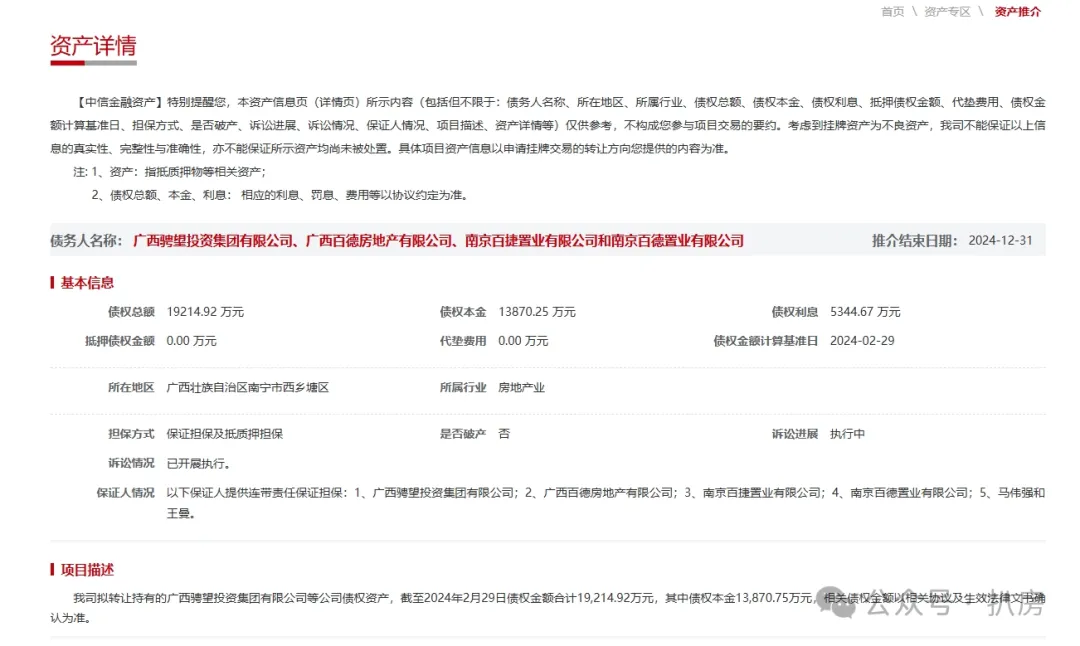Click the 代垫费用 value 0.00 万元
Viewport: 1080px width, 646px height.
pyautogui.click(x=523, y=341)
